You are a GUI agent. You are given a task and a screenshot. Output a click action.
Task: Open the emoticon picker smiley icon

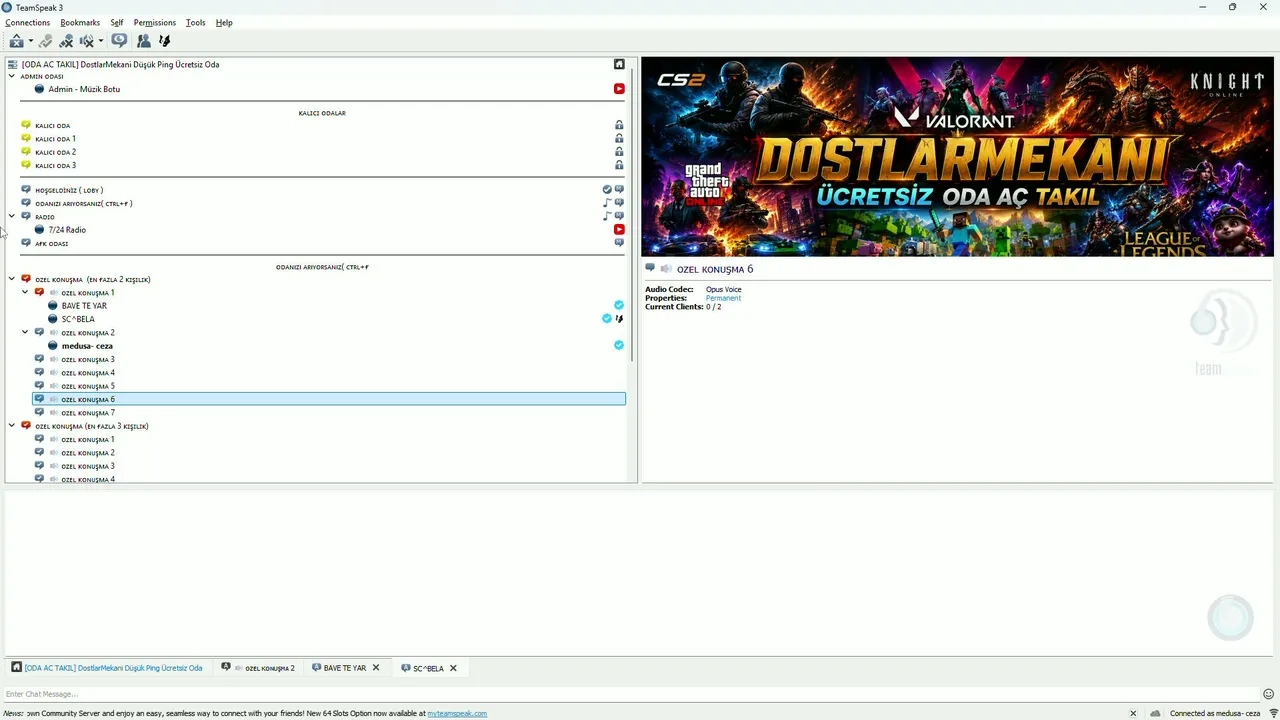tap(1269, 694)
